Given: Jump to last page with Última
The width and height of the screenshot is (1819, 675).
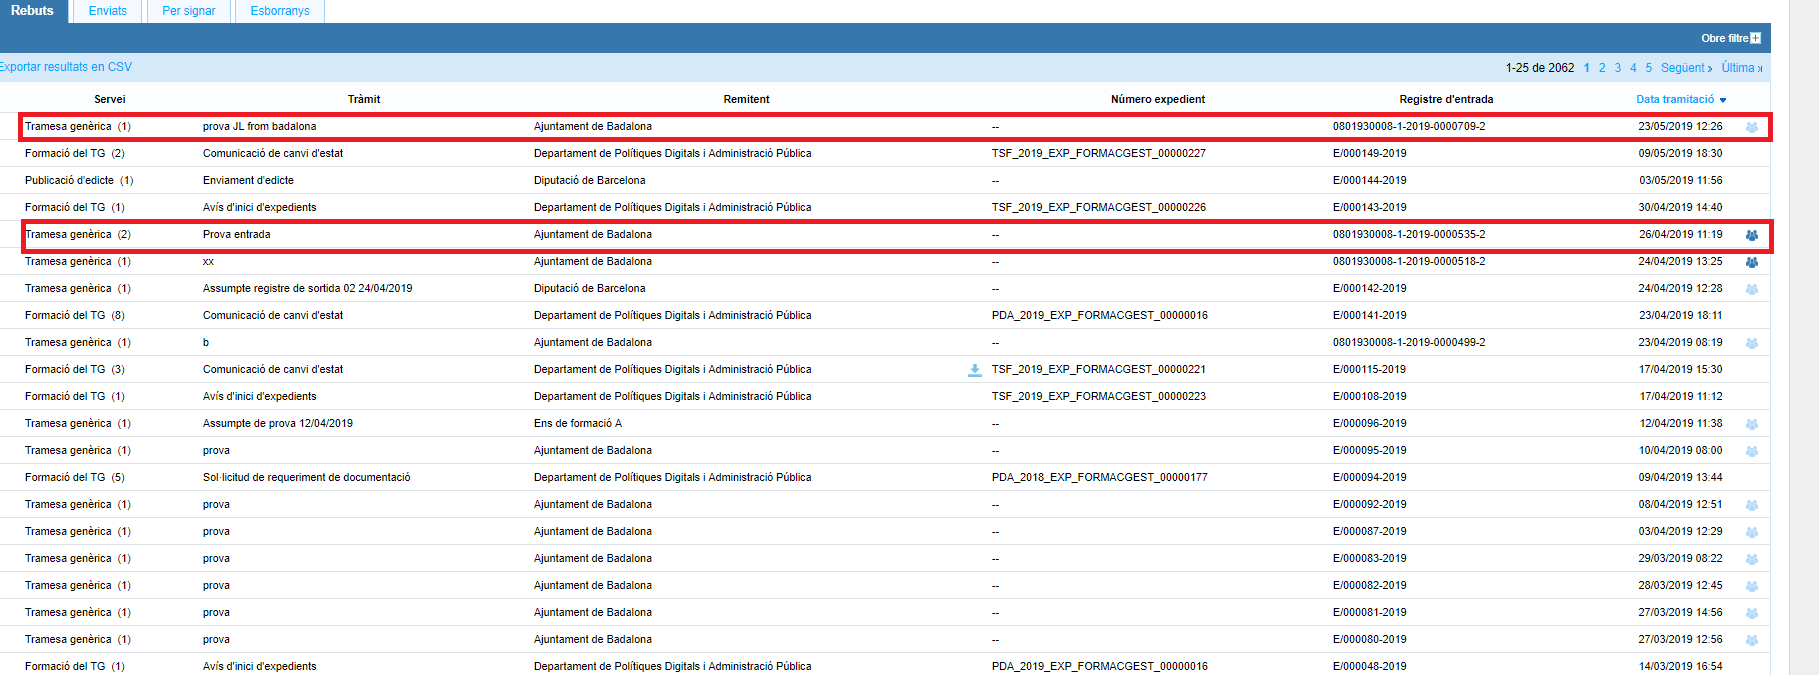Looking at the screenshot, I should pos(1741,68).
